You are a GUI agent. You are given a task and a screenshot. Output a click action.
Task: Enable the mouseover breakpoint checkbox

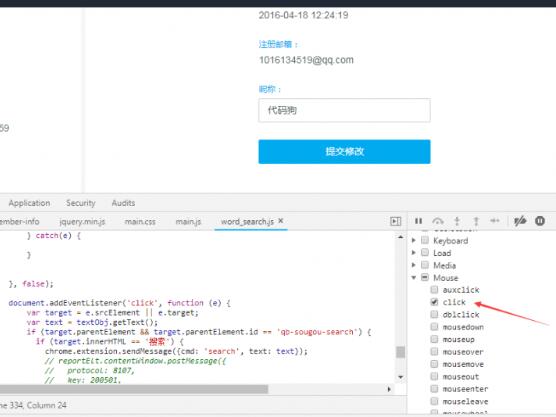434,351
